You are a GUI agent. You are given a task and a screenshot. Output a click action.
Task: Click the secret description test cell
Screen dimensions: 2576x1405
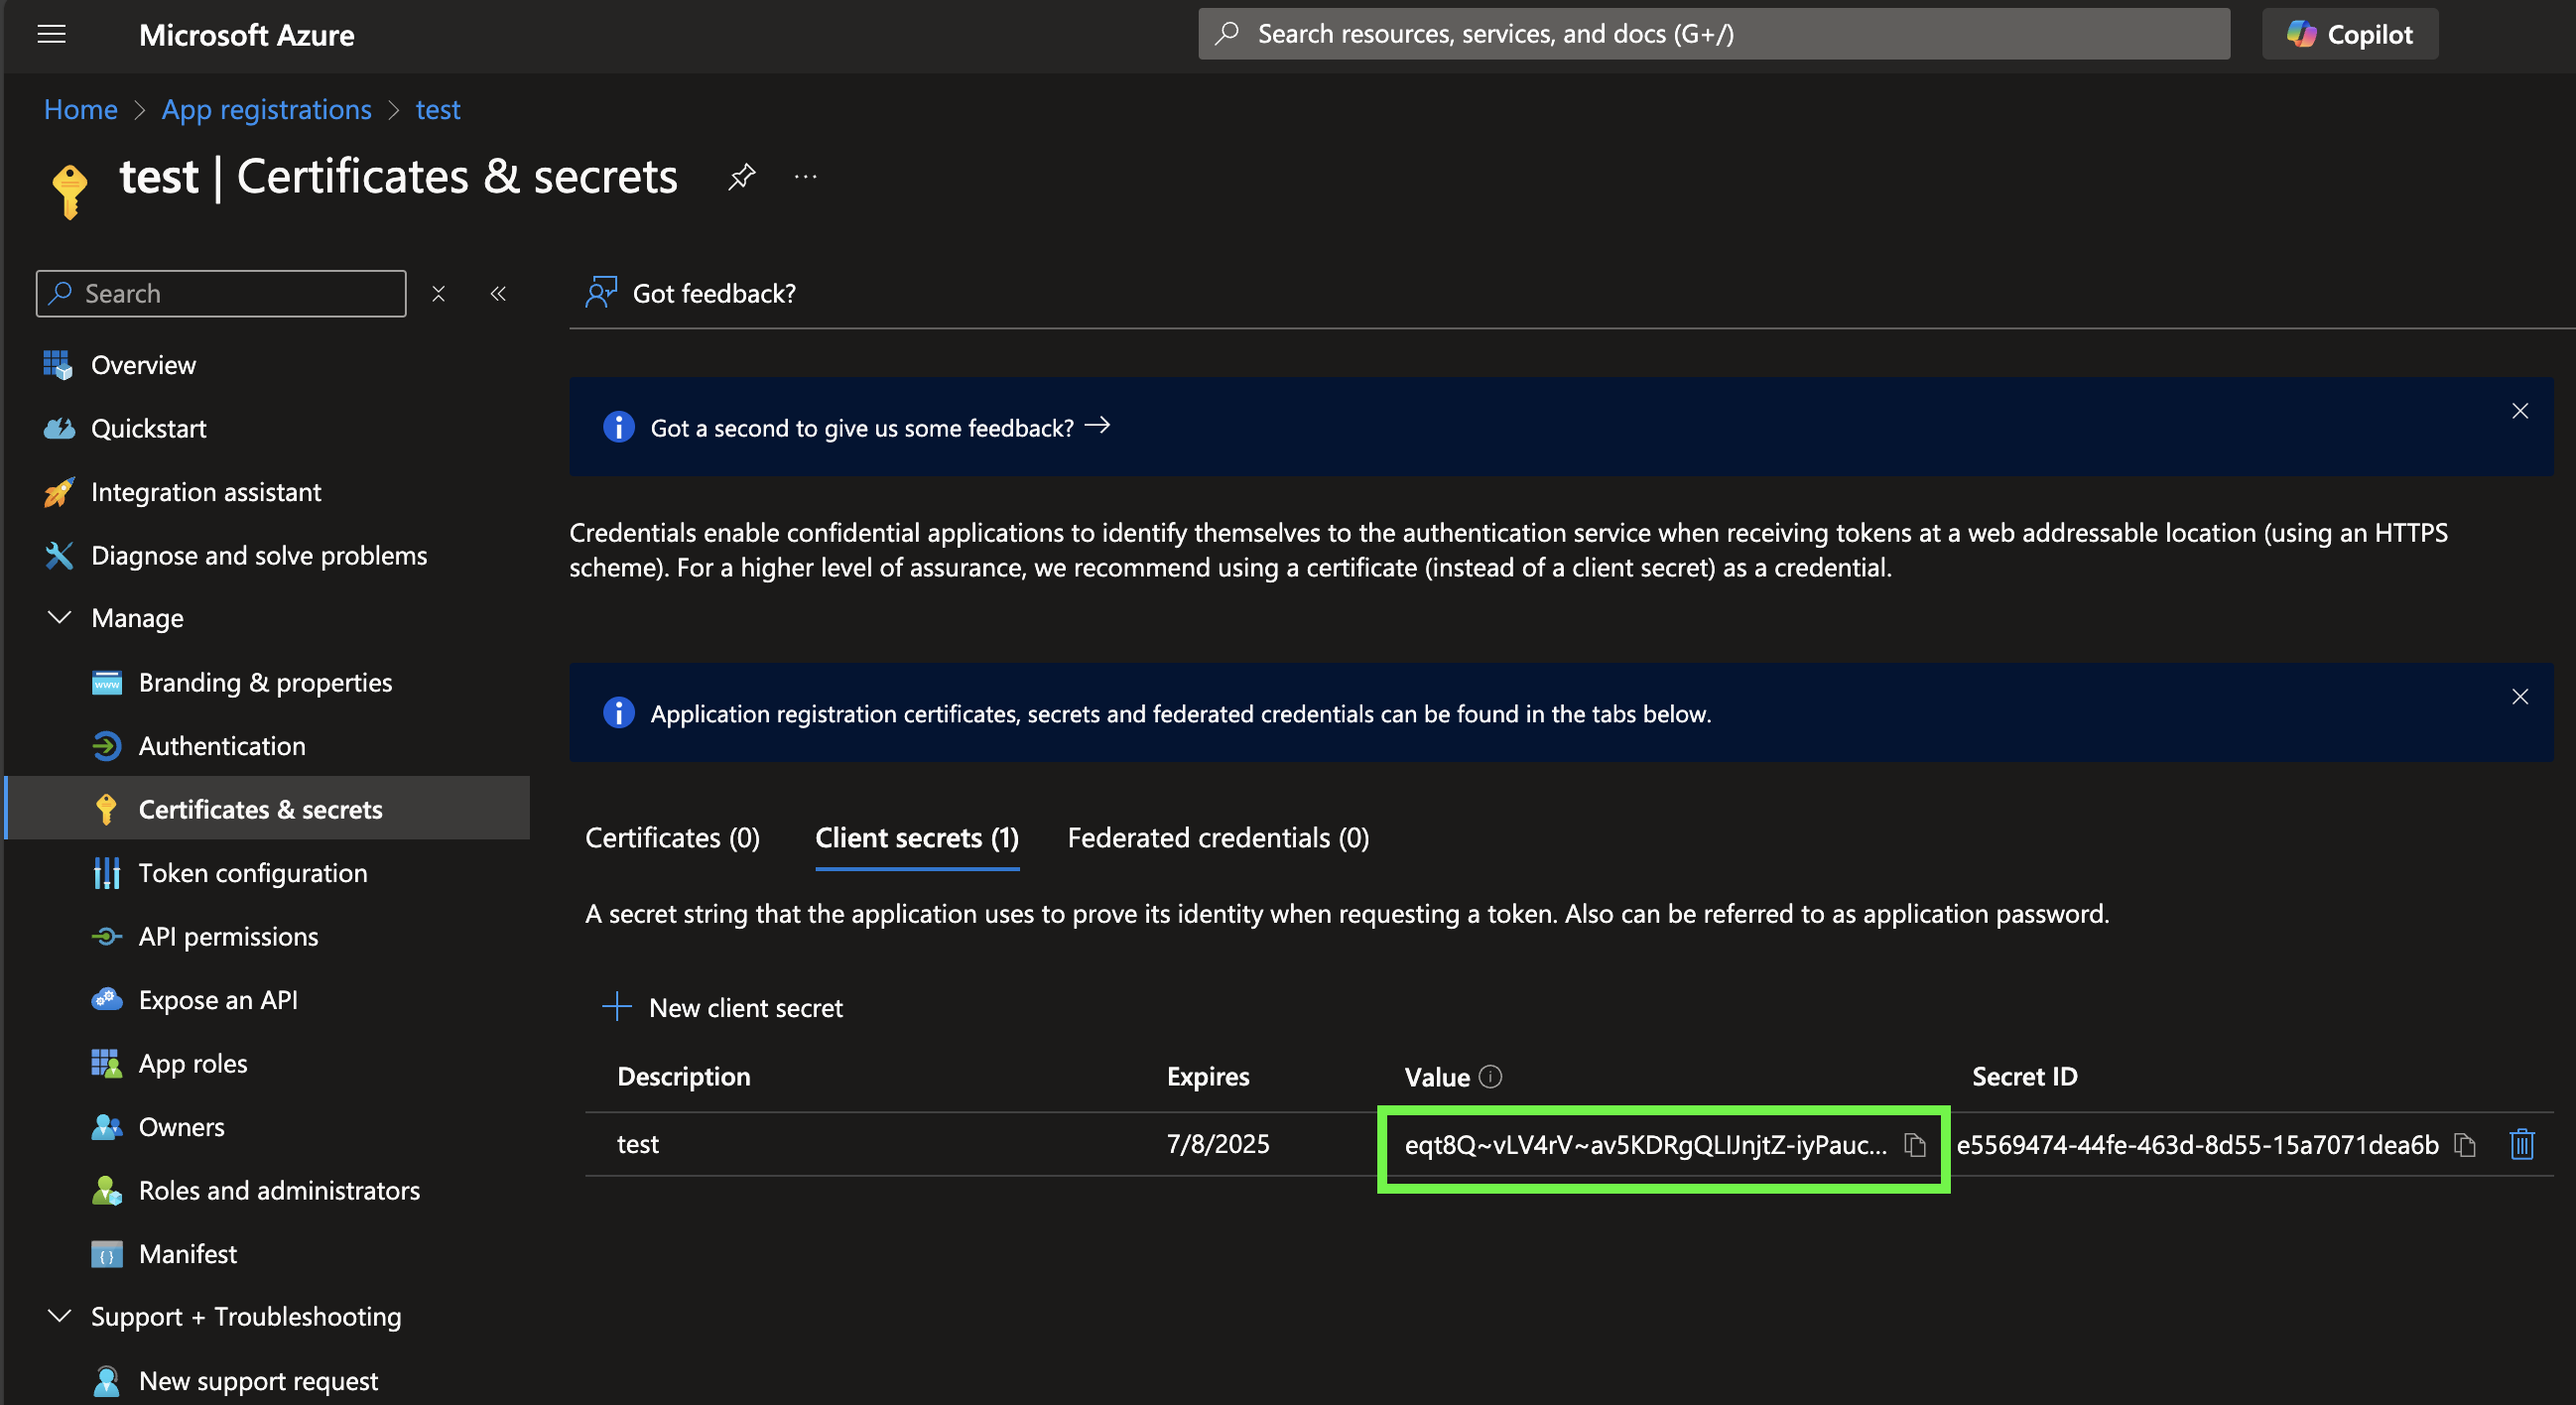638,1144
